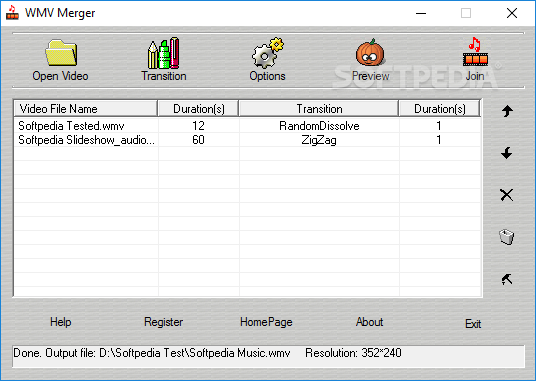Click the Resolution: 352*240 status text

click(x=353, y=353)
